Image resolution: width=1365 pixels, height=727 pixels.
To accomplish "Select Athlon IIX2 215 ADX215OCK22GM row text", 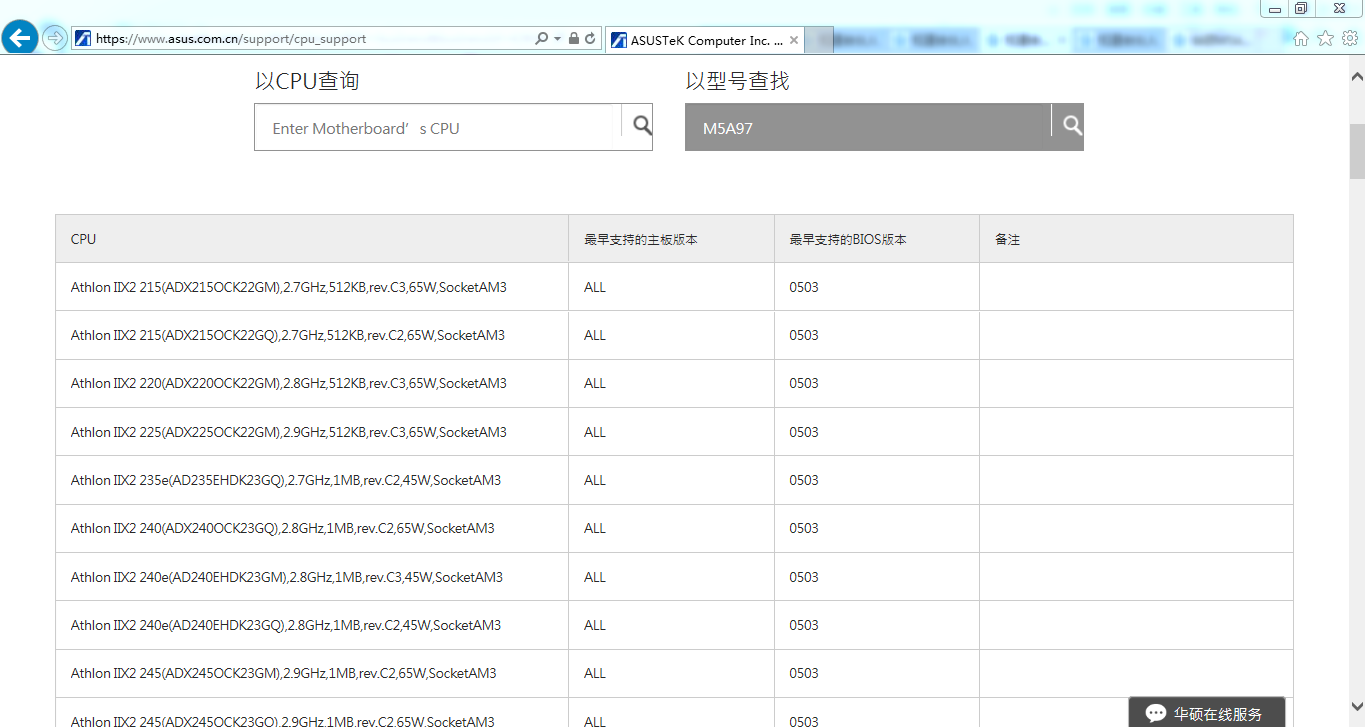I will tap(289, 287).
